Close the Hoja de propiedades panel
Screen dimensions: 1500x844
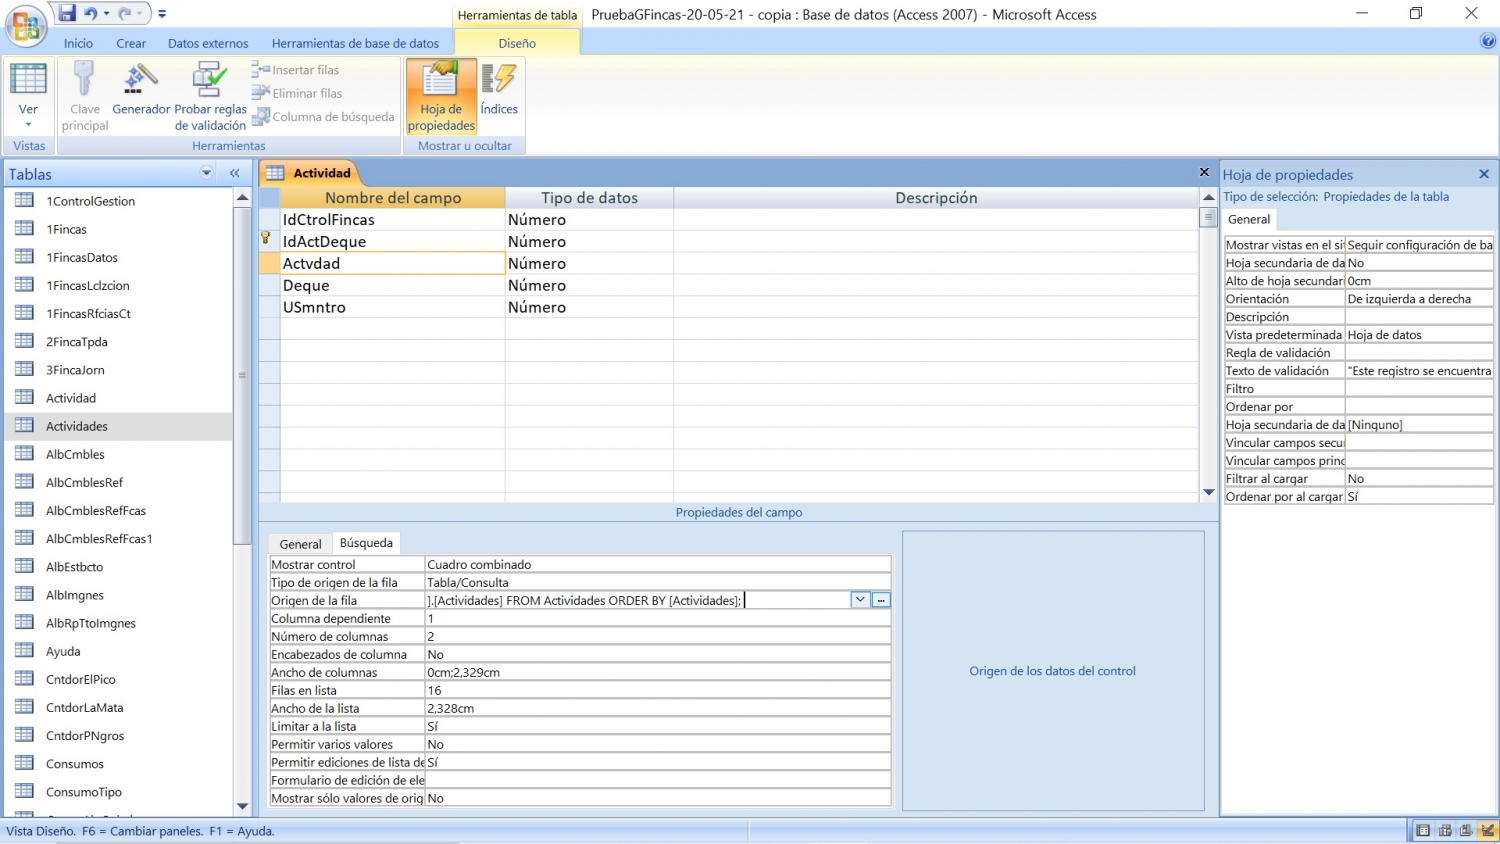tap(1484, 174)
